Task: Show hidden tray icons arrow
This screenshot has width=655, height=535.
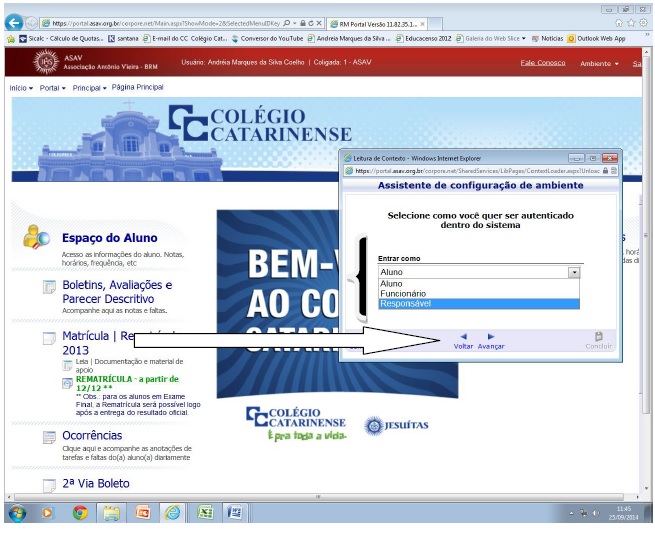Action: [x=571, y=513]
